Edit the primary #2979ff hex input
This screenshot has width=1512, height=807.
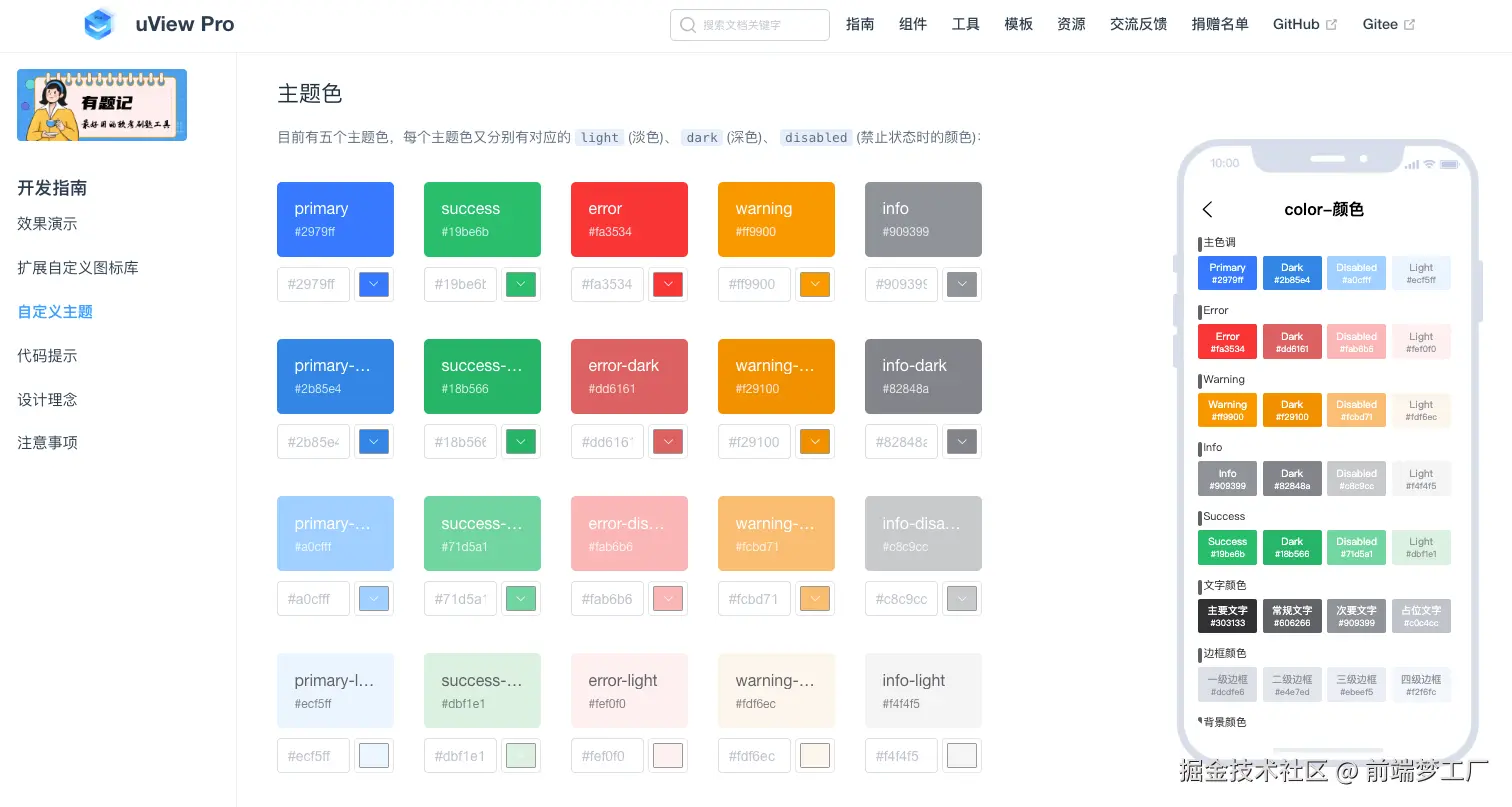(313, 284)
